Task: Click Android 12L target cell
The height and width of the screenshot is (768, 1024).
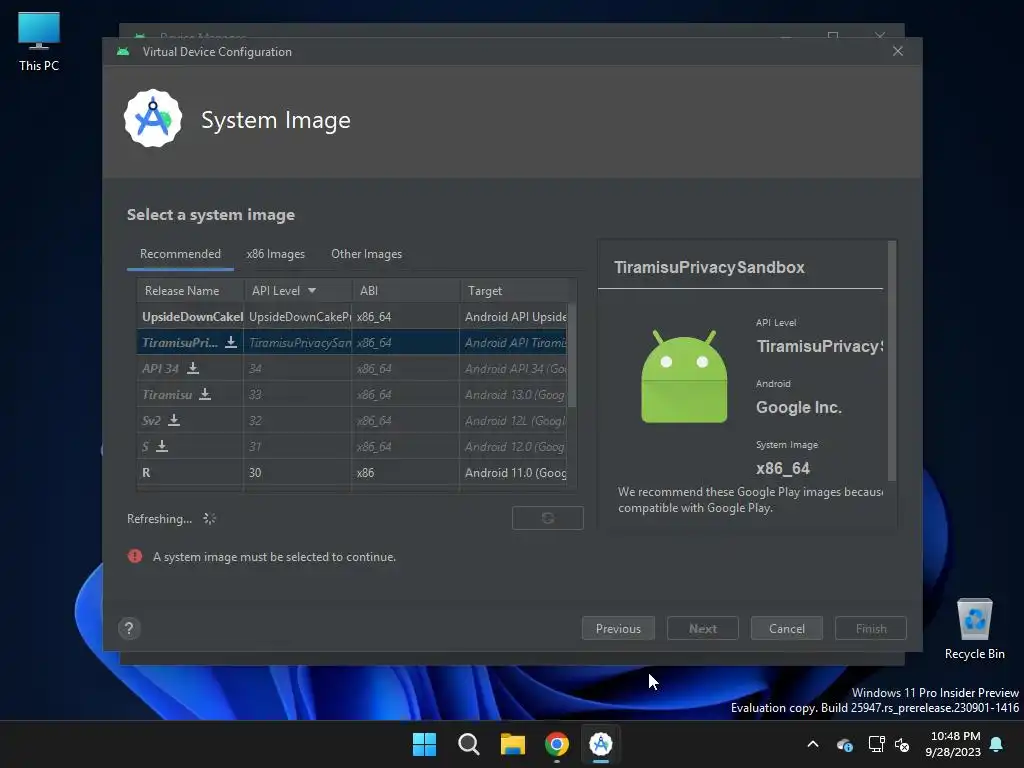Action: click(514, 421)
